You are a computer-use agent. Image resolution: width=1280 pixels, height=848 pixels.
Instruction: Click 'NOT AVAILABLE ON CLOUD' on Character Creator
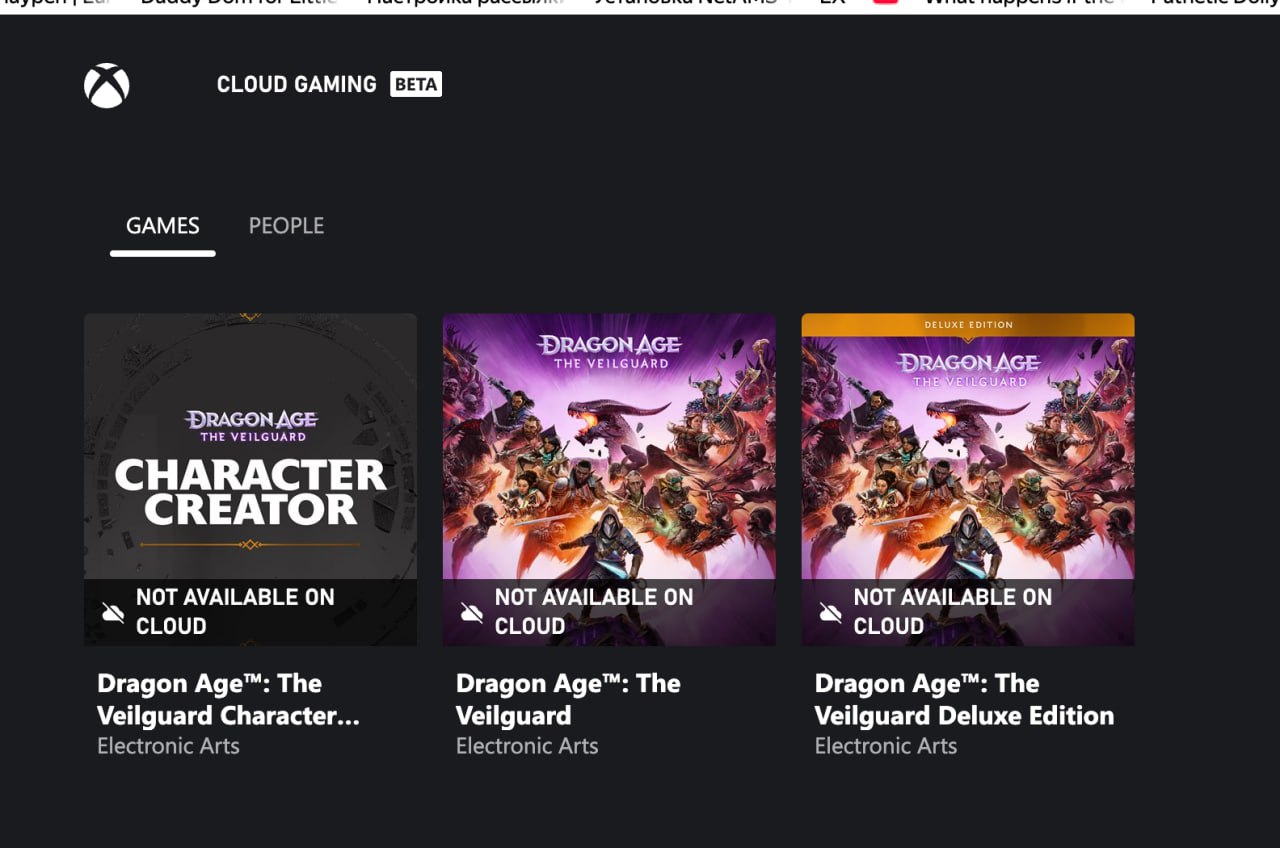[x=235, y=612]
